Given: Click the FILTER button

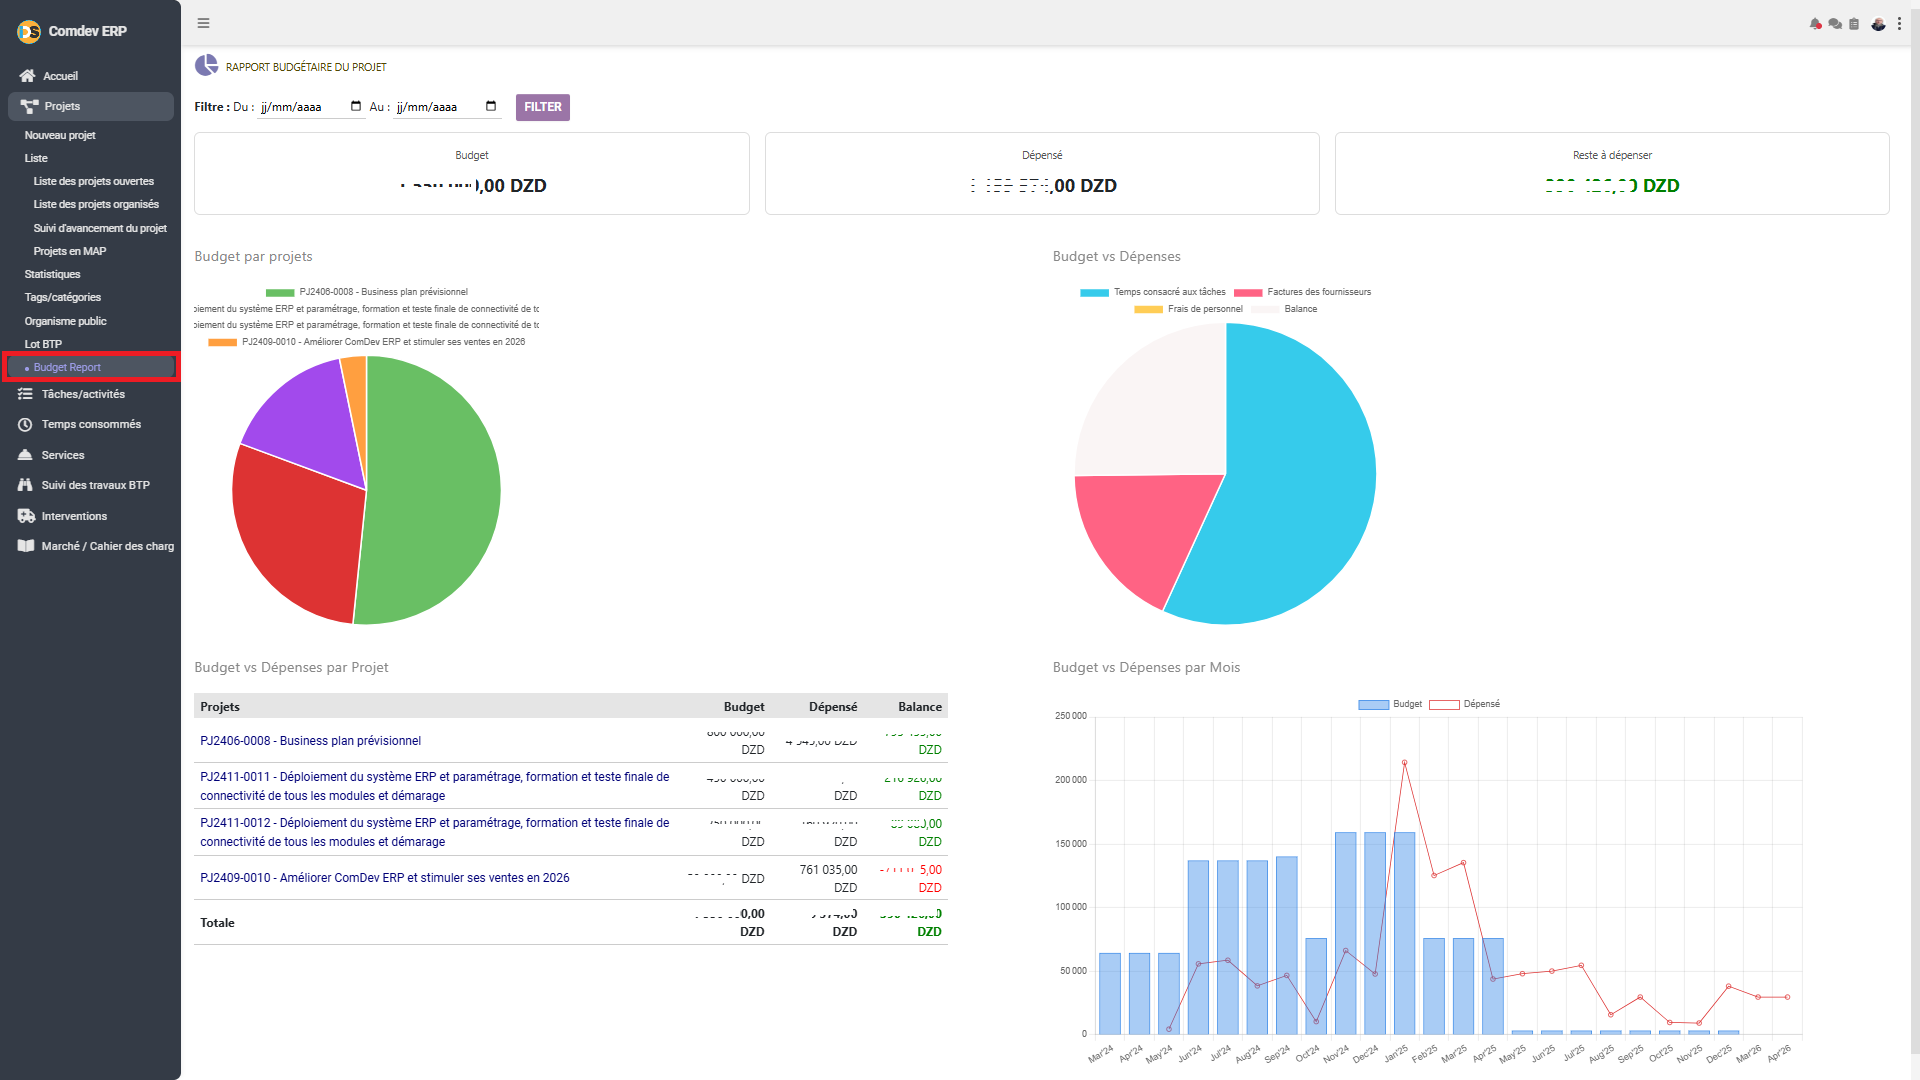Looking at the screenshot, I should tap(543, 107).
